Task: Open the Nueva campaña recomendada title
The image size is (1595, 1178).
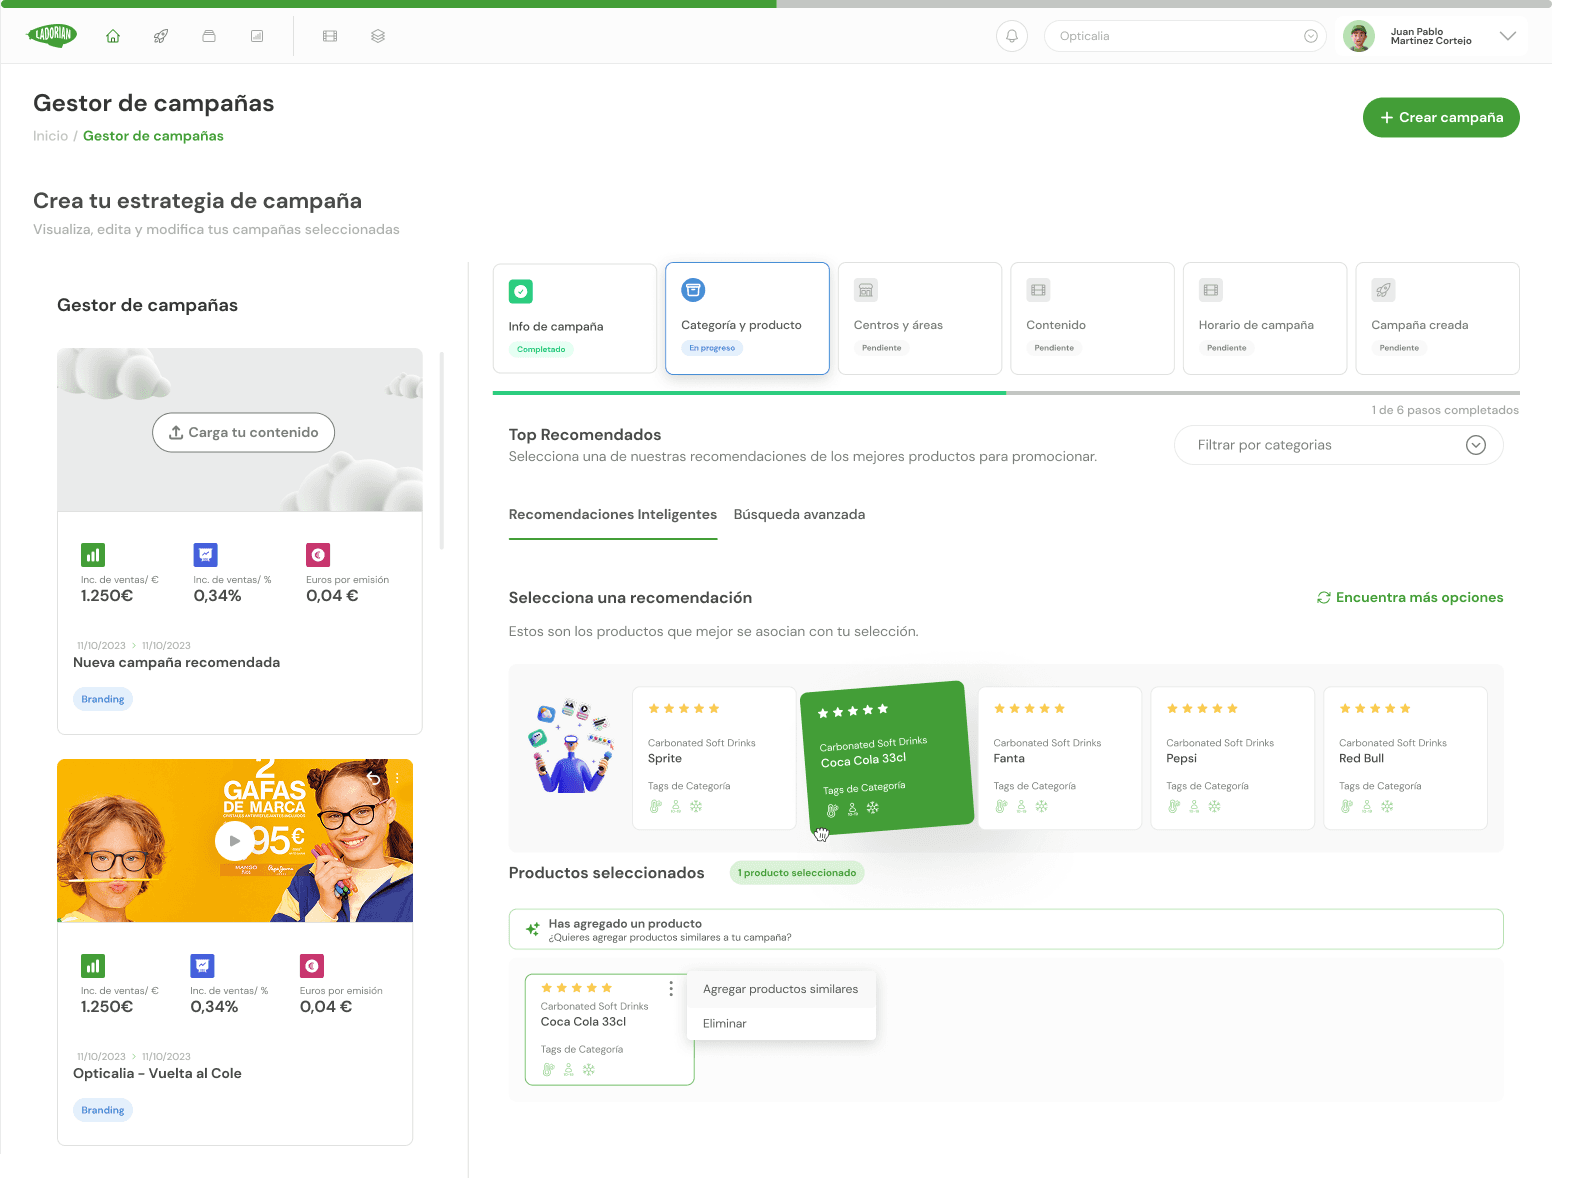Action: pyautogui.click(x=176, y=662)
